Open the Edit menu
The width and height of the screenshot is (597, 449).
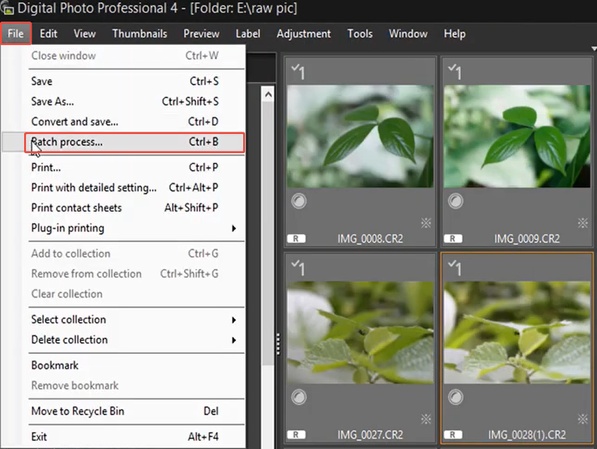(x=48, y=34)
